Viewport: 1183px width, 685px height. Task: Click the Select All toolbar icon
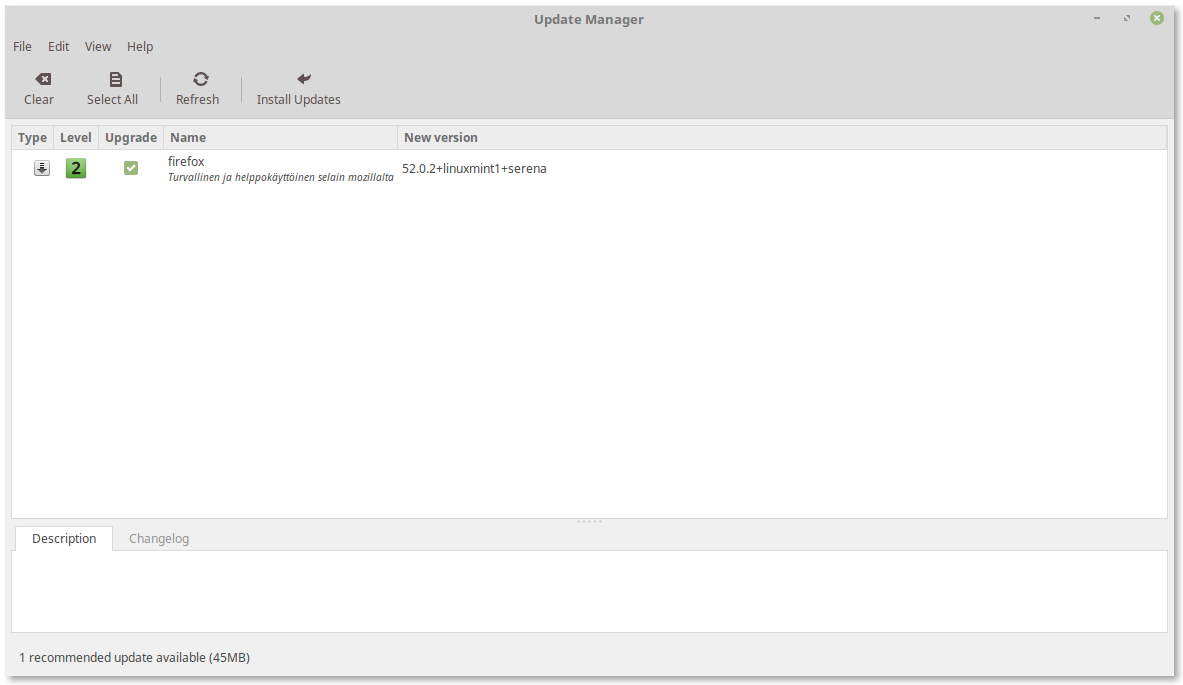(x=115, y=79)
